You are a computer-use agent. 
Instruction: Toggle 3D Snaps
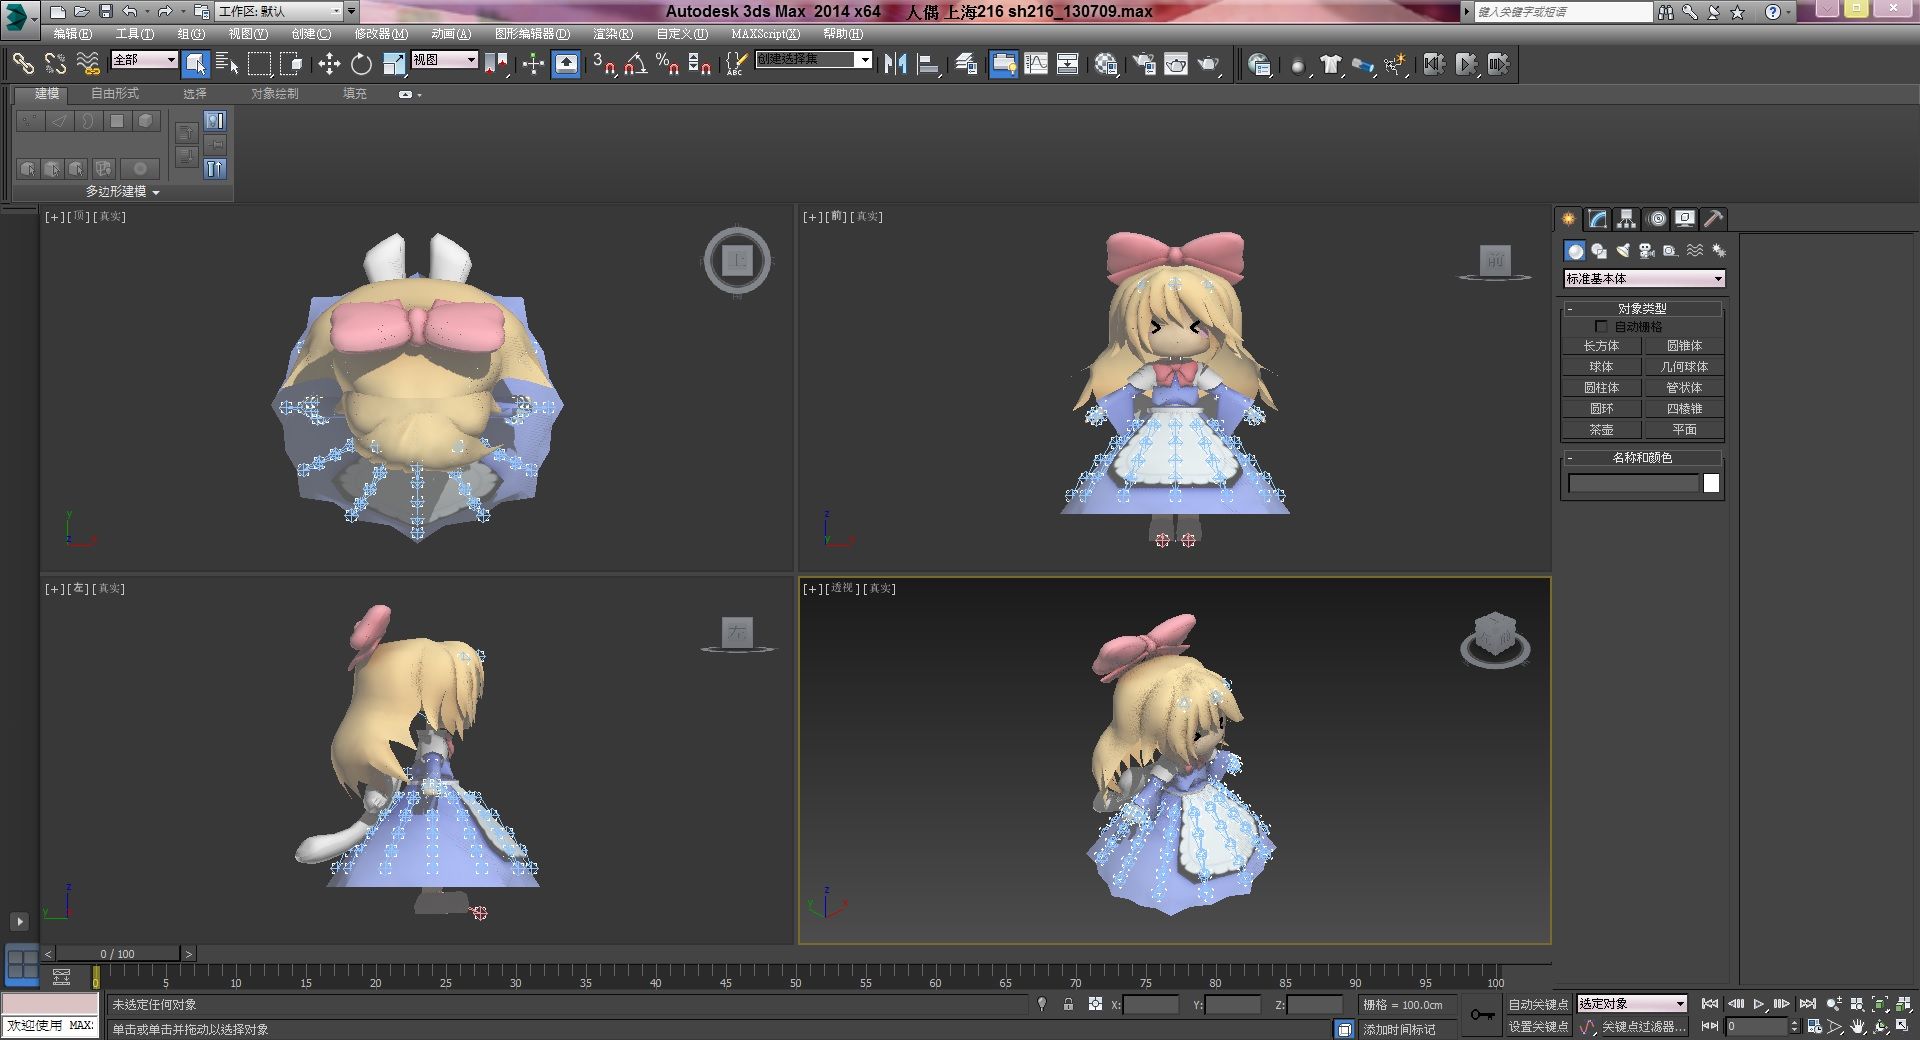[604, 64]
